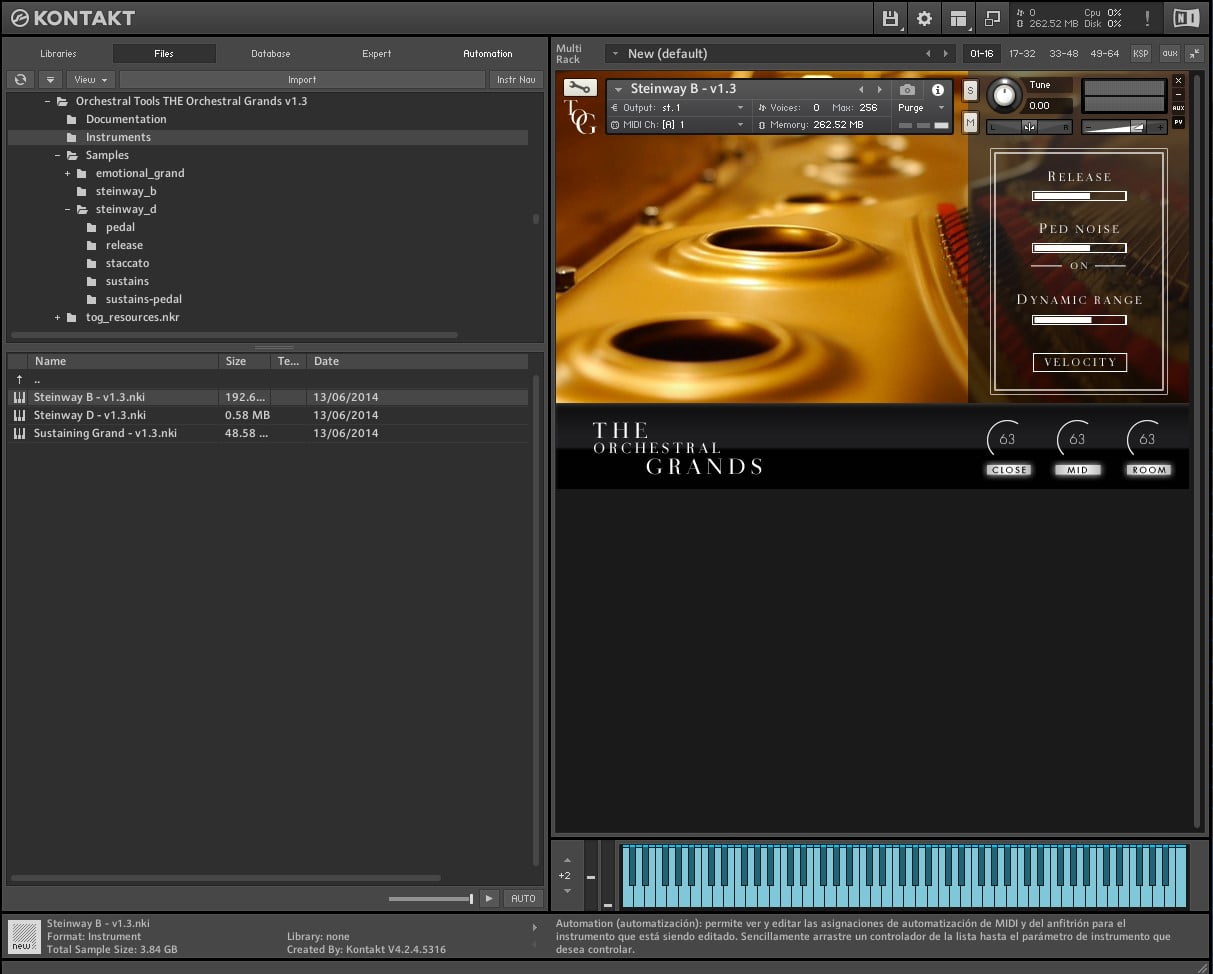Click the NI logo in top right
Screen dimensions: 1213x974
[x=1185, y=18]
